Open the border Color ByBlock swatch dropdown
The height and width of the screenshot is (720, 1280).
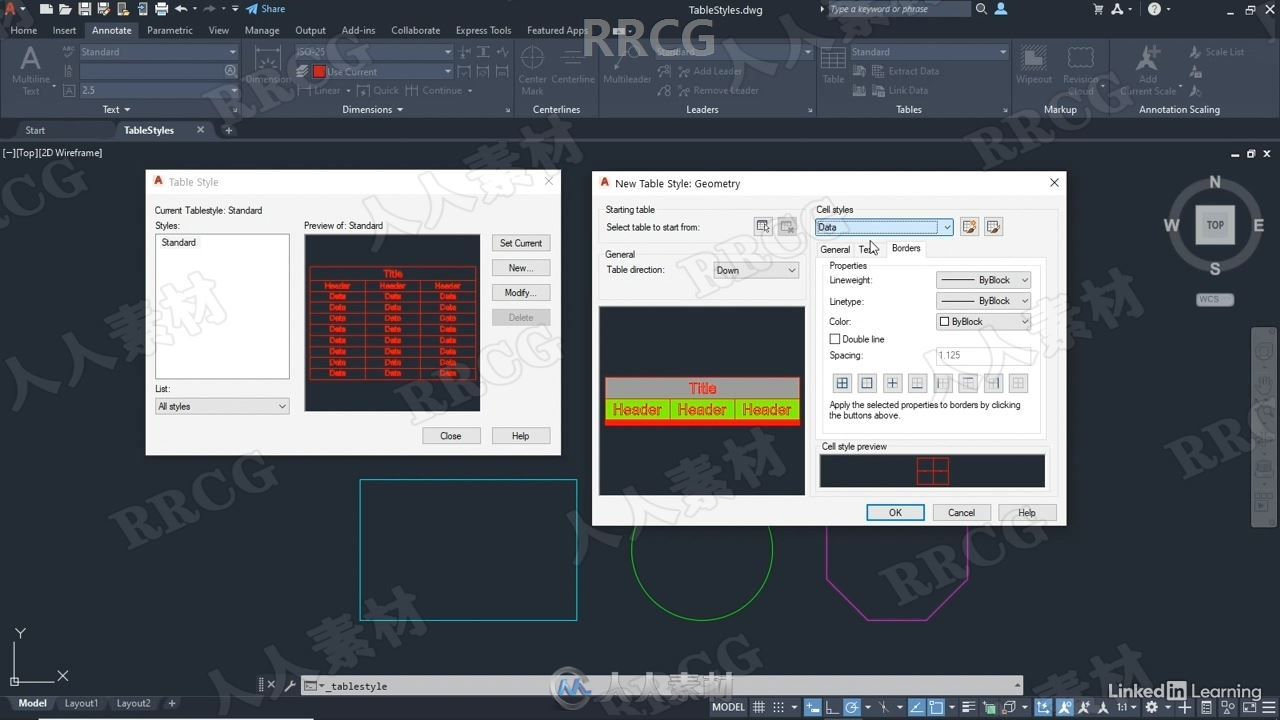[983, 322]
